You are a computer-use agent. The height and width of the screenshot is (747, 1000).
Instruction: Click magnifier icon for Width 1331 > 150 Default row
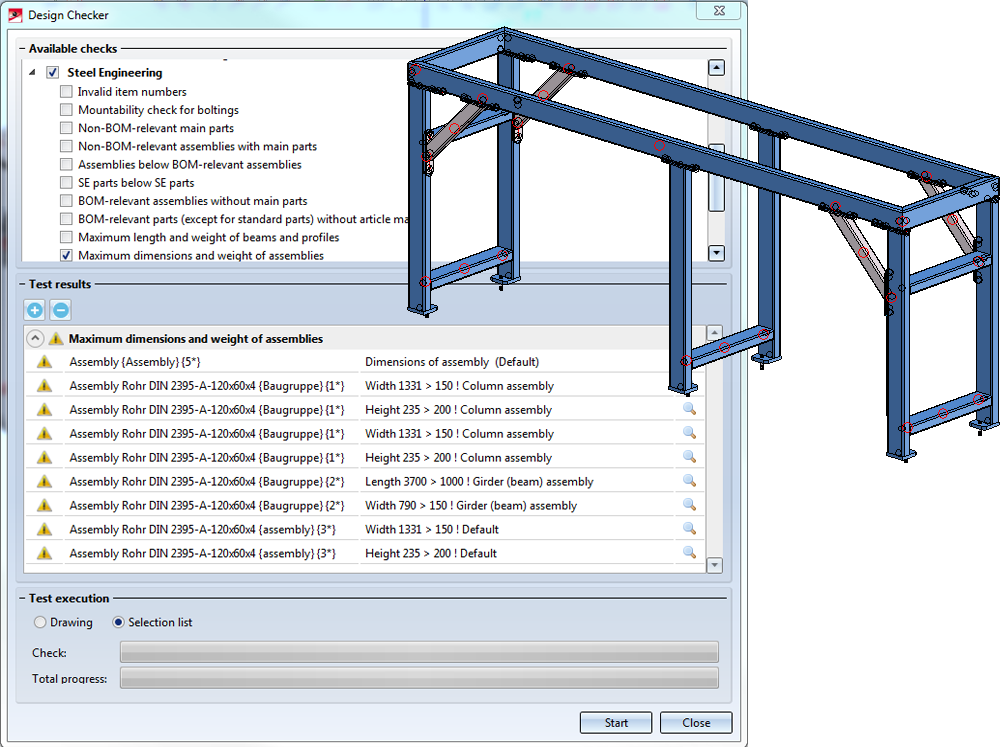(x=689, y=529)
